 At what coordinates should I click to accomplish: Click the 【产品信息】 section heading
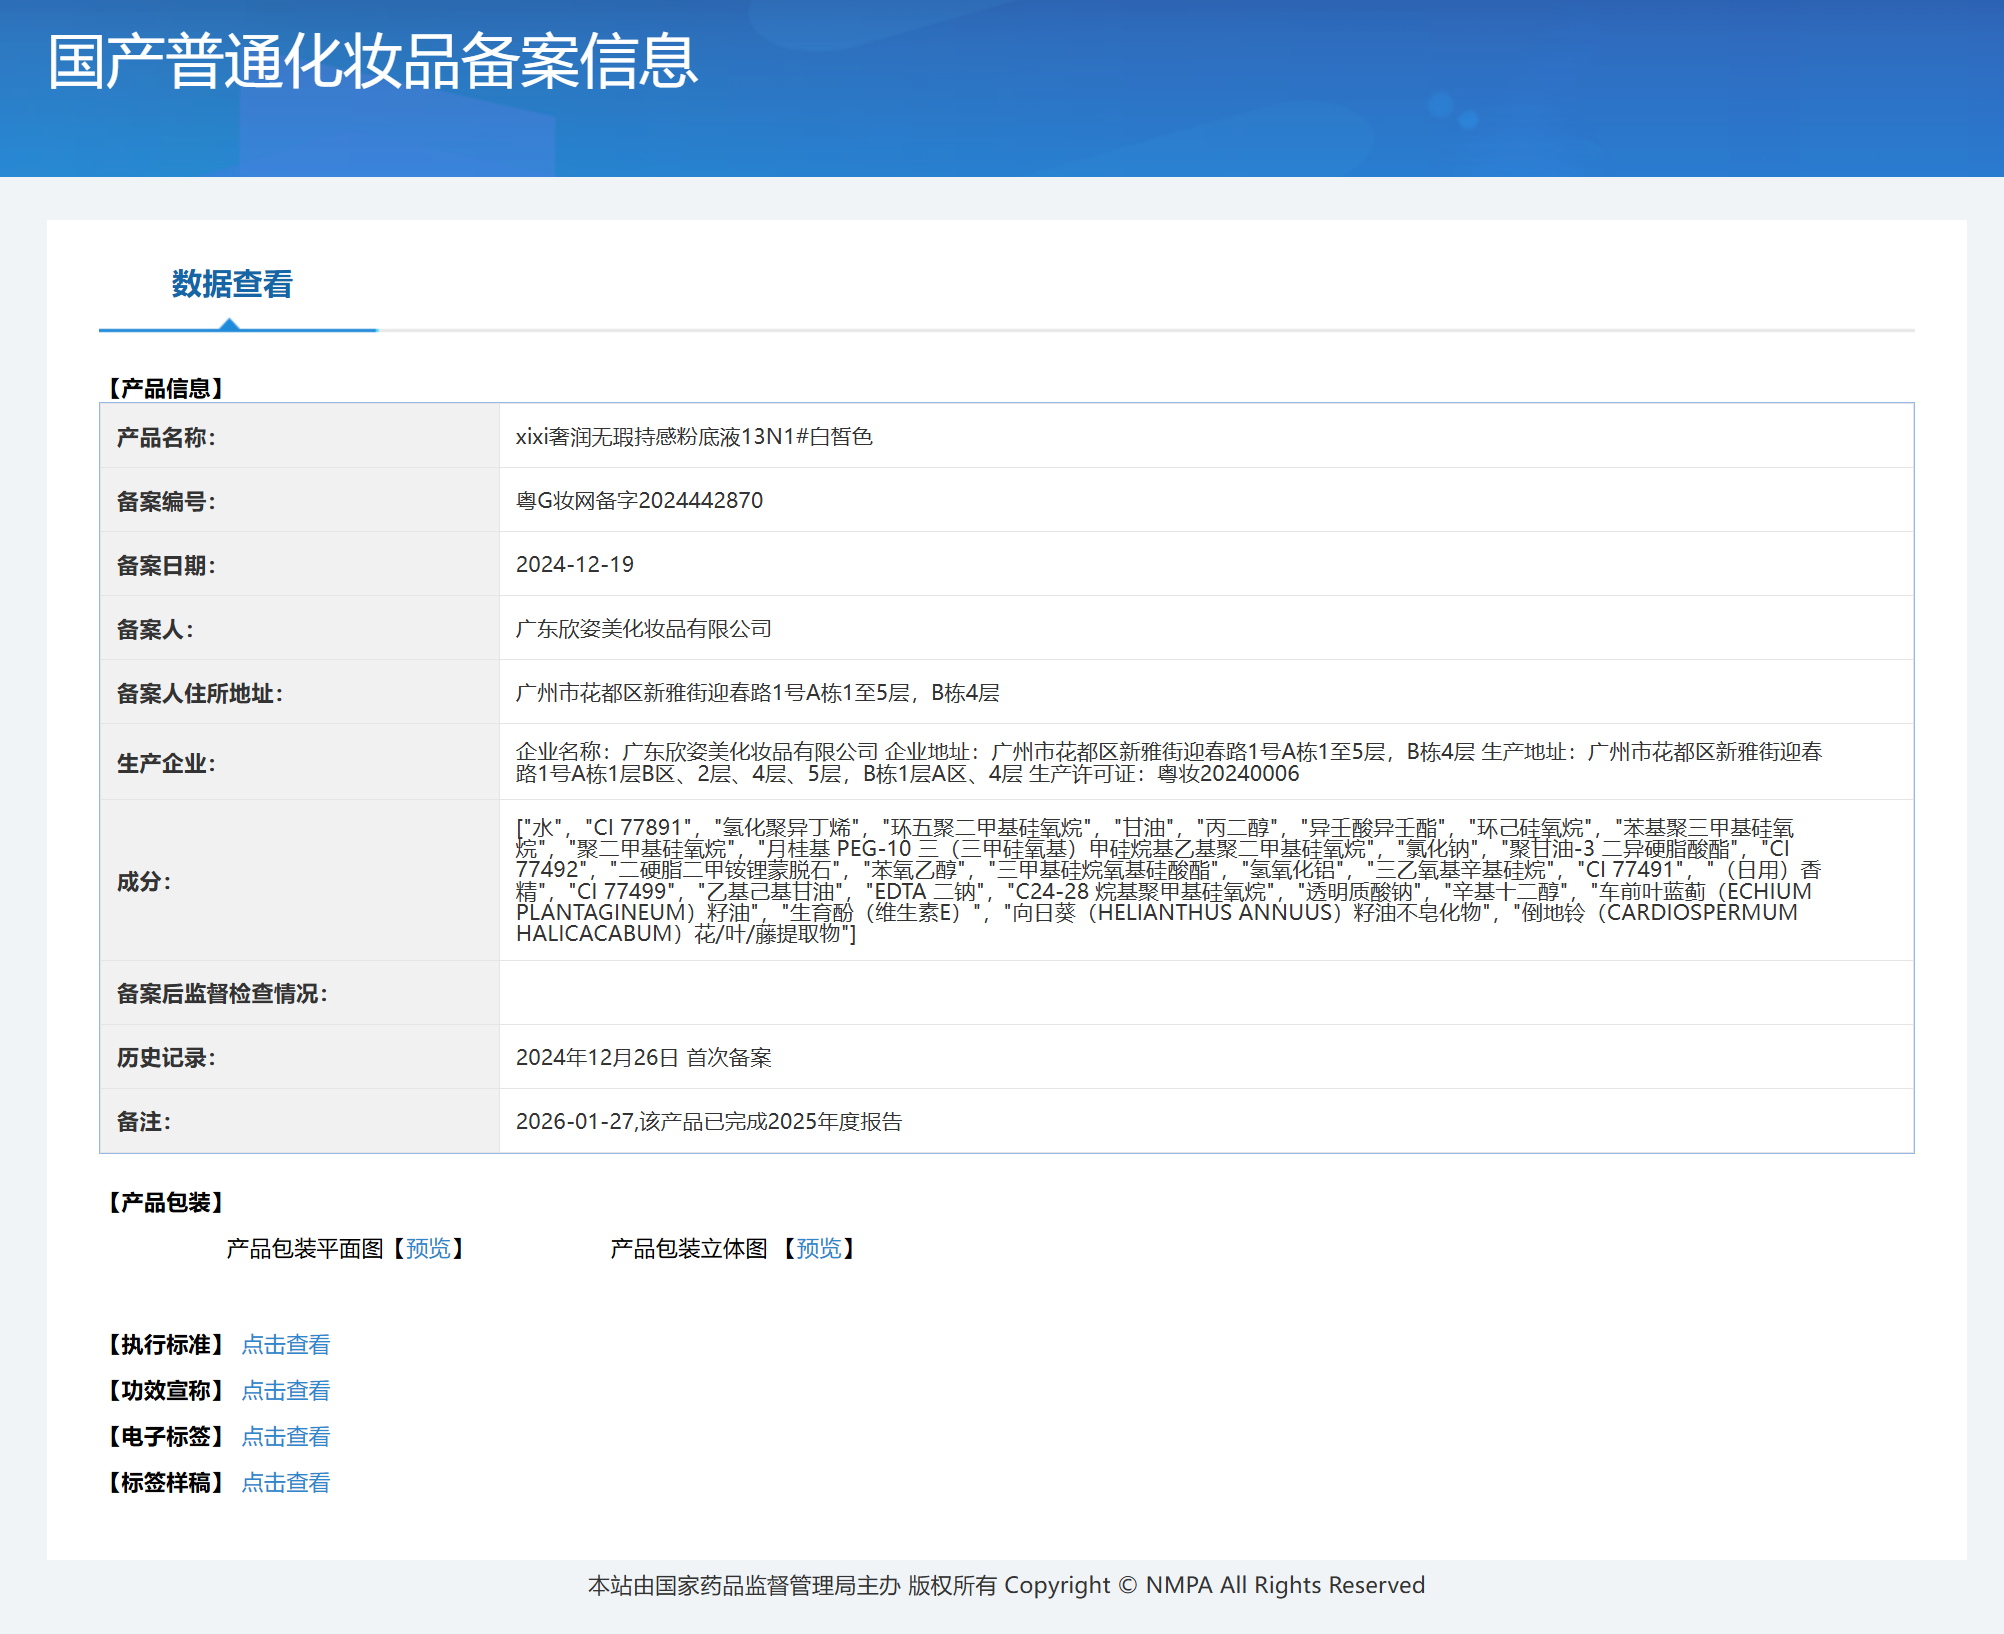(x=166, y=388)
